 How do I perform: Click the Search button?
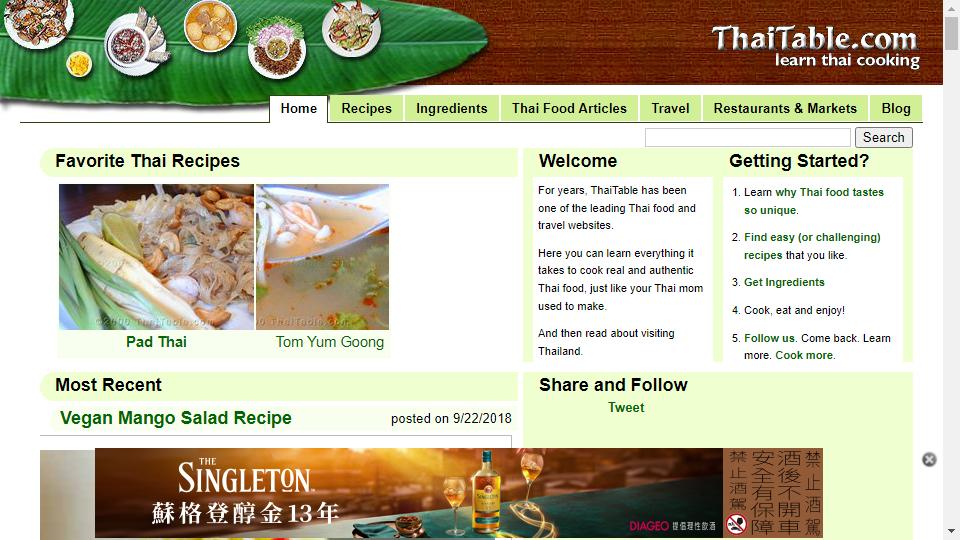click(883, 137)
